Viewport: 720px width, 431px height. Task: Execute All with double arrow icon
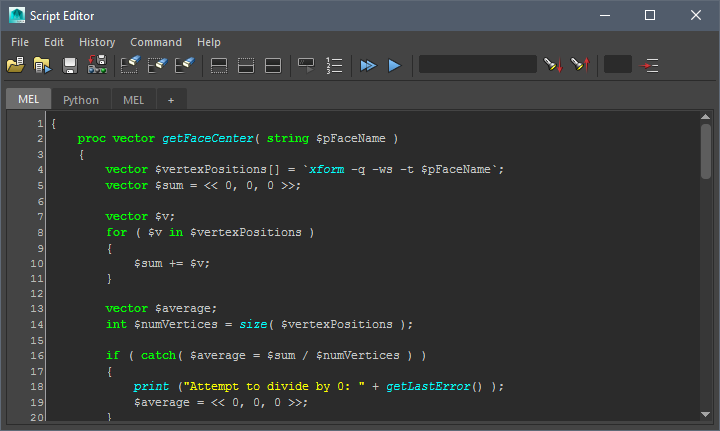pyautogui.click(x=368, y=66)
